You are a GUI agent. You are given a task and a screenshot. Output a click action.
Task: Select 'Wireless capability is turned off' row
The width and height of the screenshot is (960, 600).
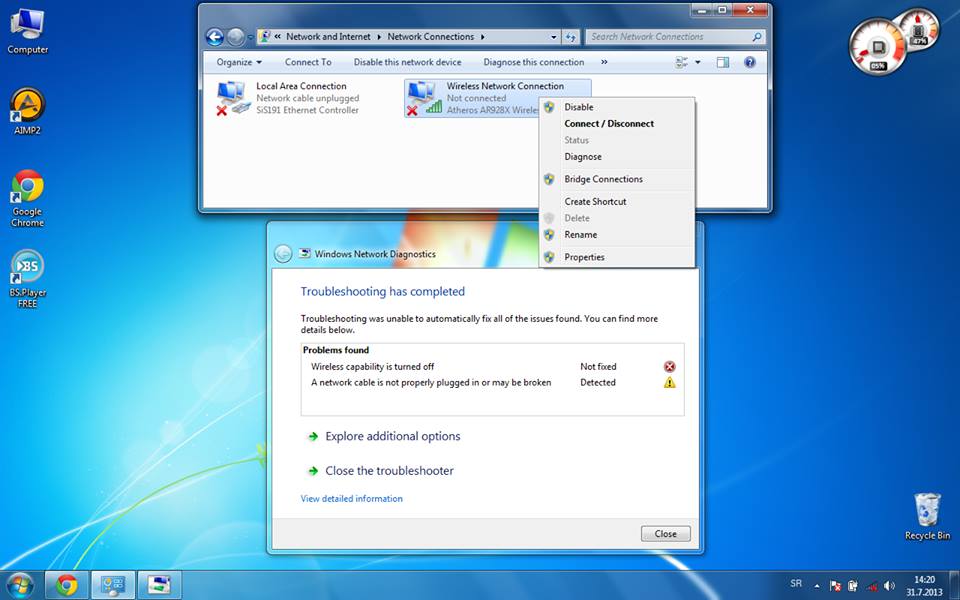click(x=492, y=367)
